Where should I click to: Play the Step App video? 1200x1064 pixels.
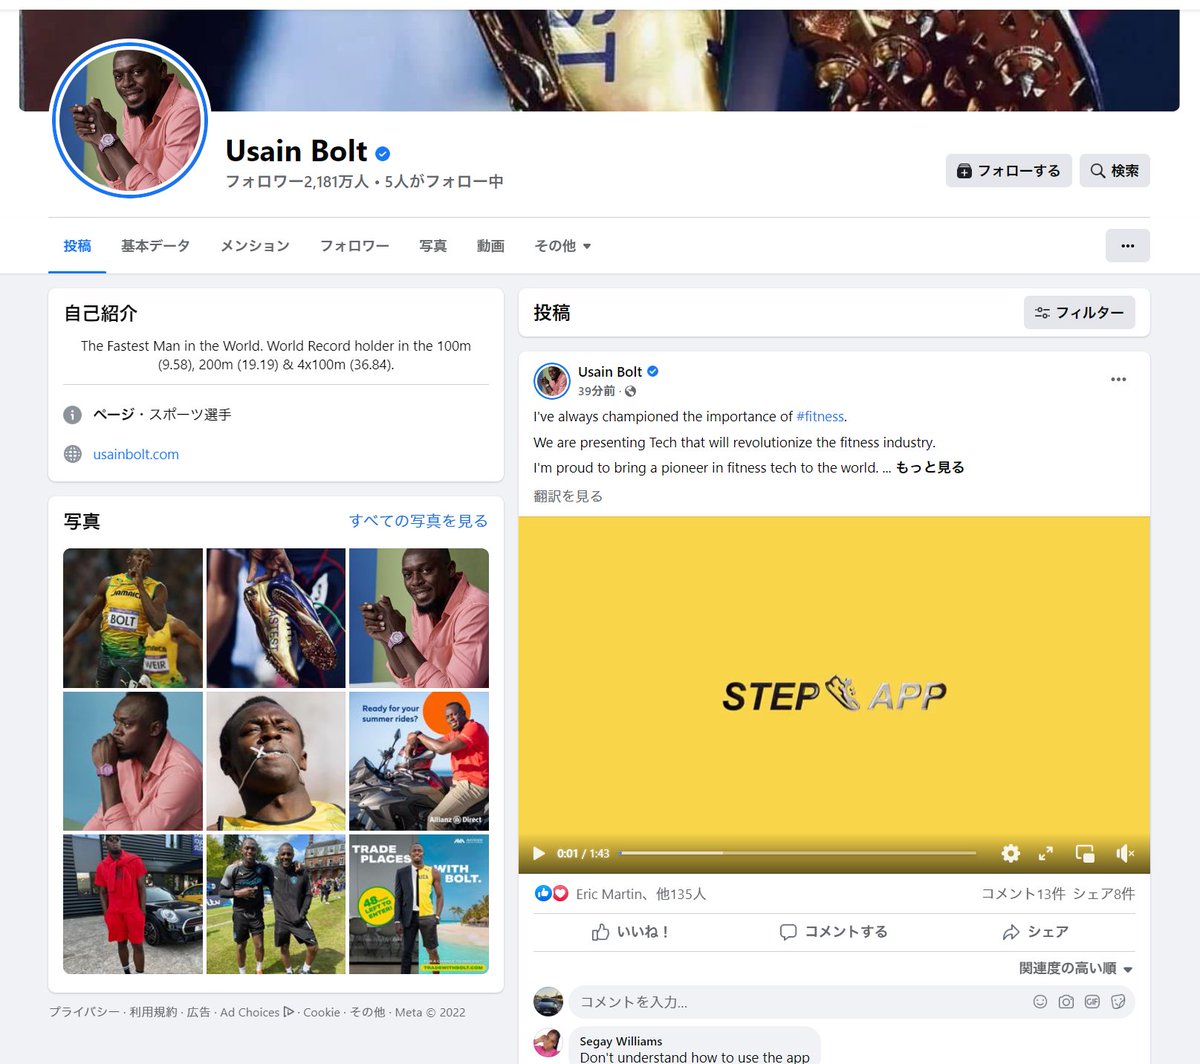[x=539, y=853]
